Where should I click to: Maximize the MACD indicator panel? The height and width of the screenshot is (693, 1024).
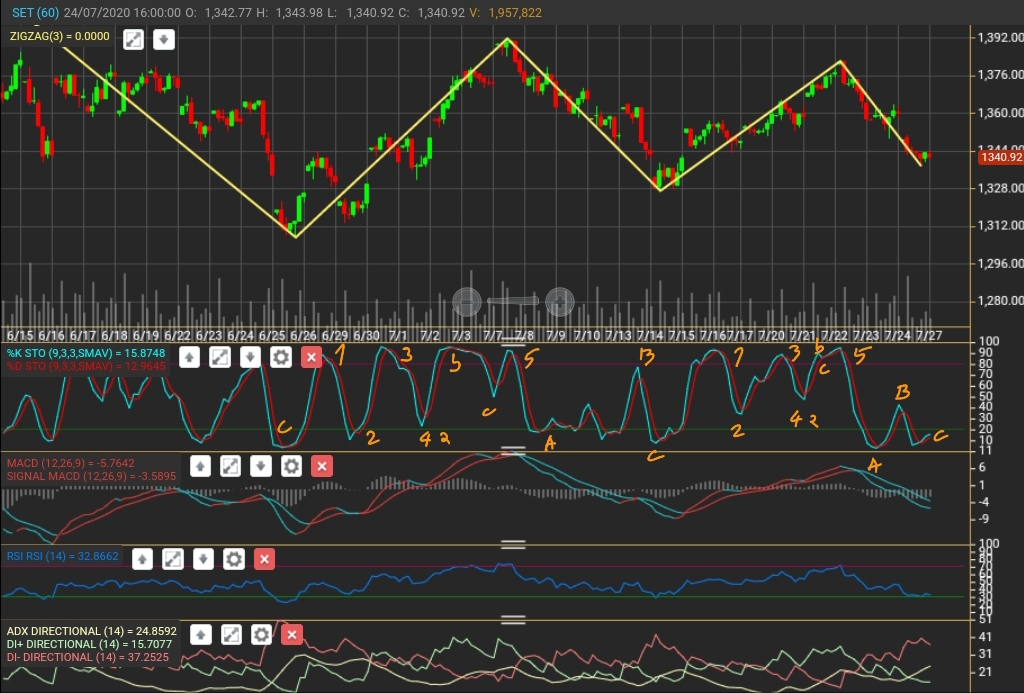(x=231, y=466)
